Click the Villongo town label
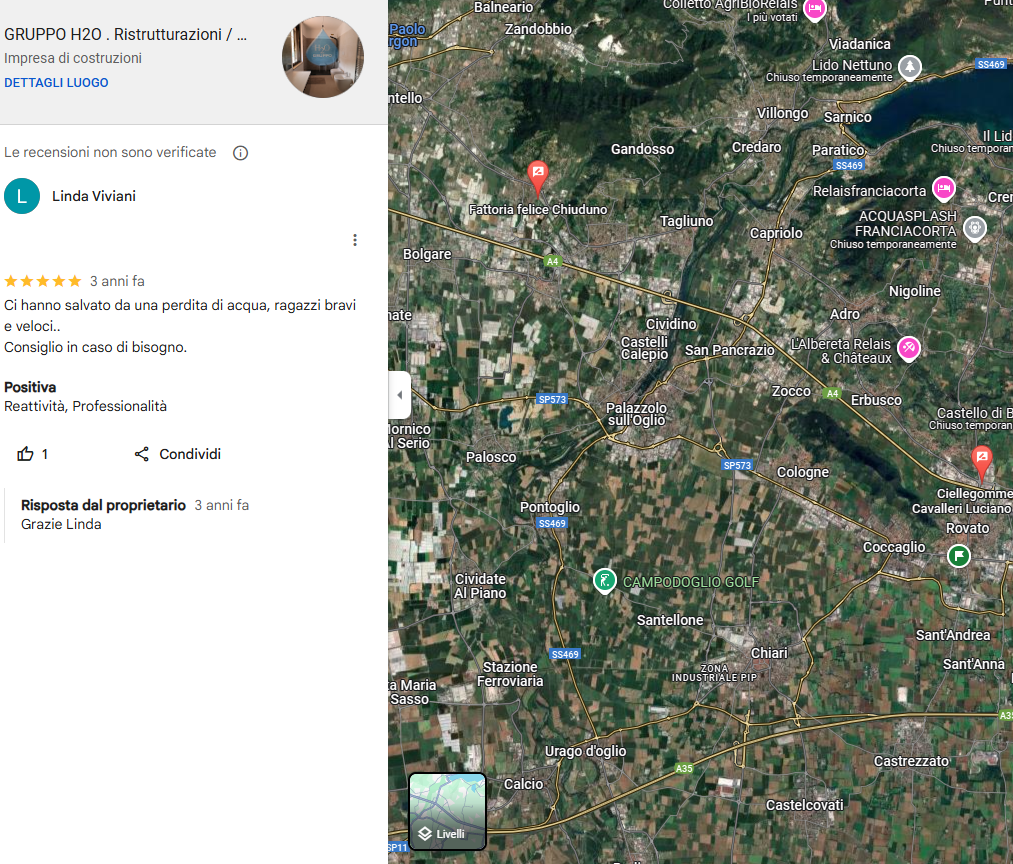Image resolution: width=1013 pixels, height=864 pixels. coord(782,113)
